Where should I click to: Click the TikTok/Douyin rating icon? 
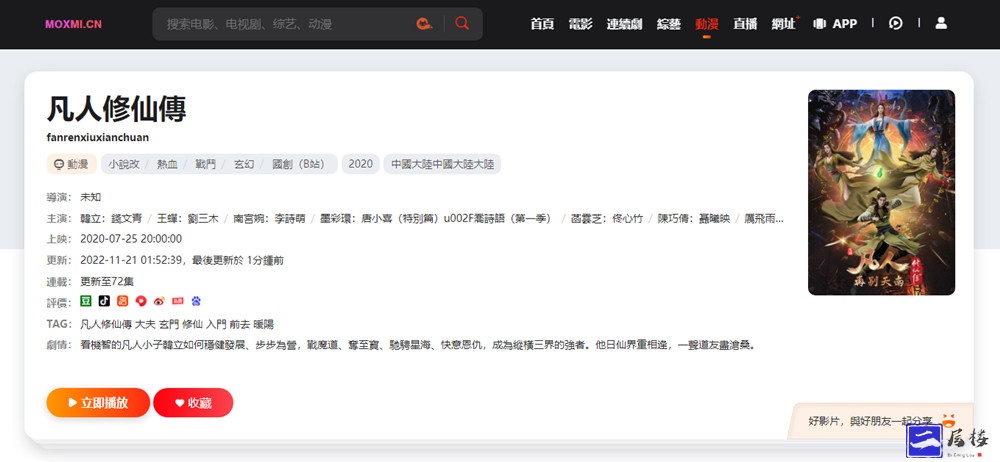104,300
